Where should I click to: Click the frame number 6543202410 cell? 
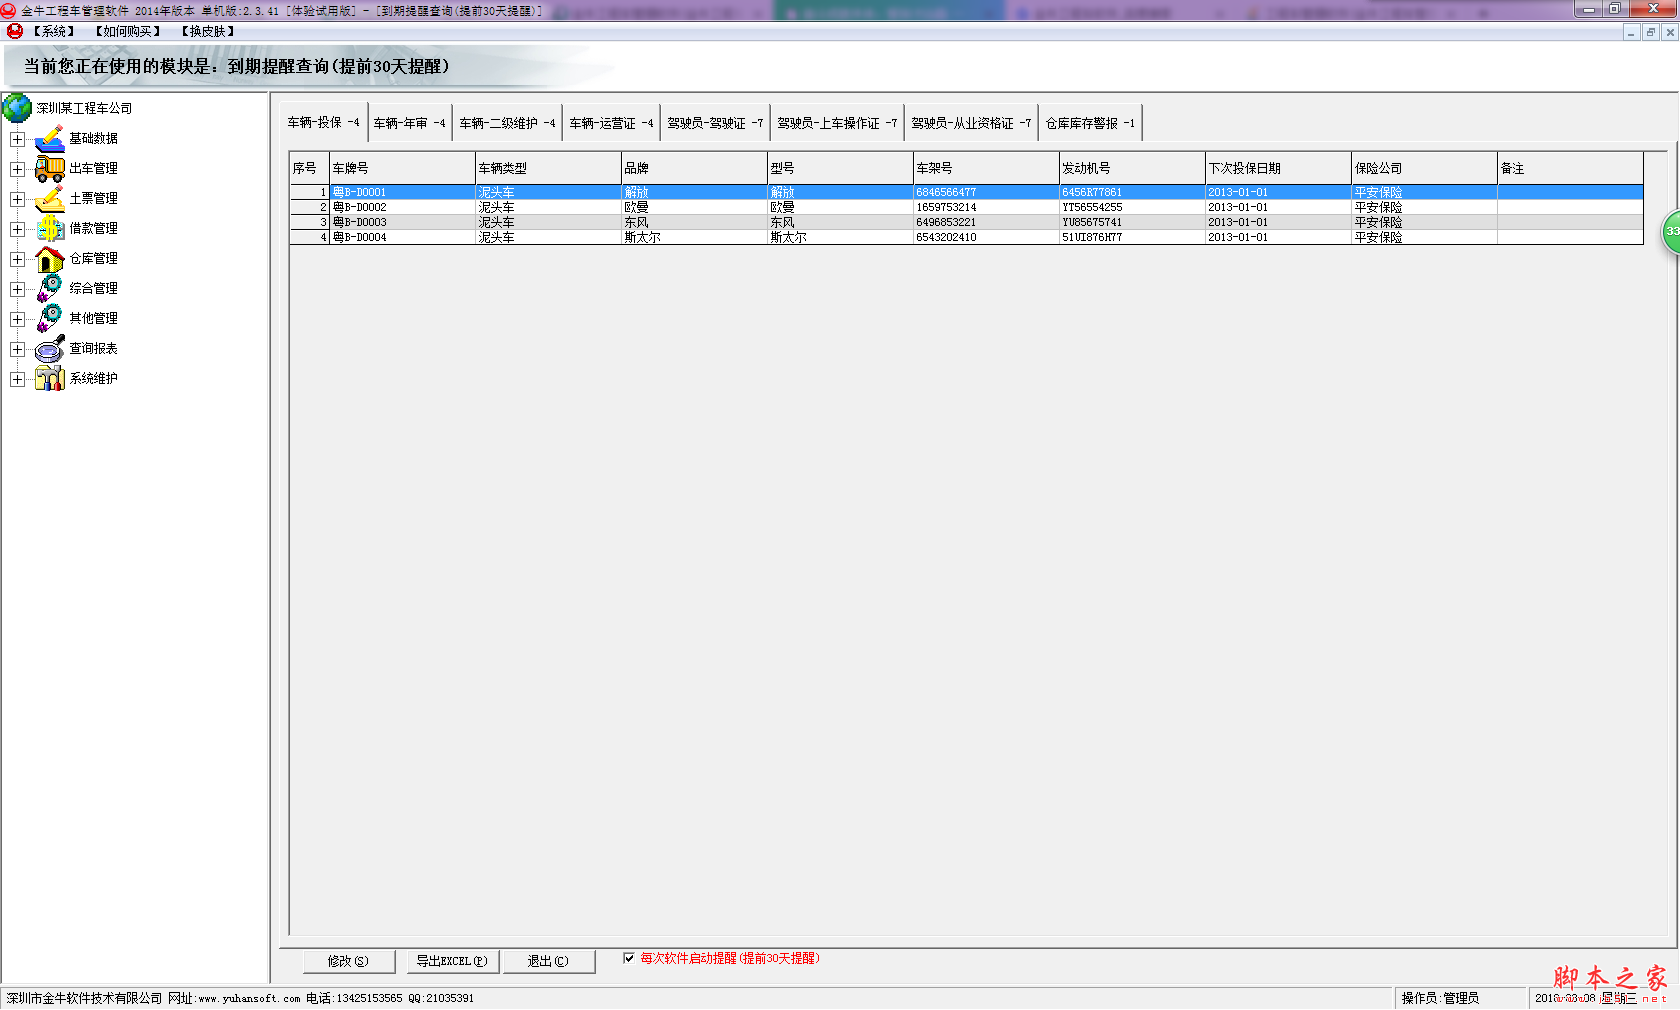[x=986, y=237]
